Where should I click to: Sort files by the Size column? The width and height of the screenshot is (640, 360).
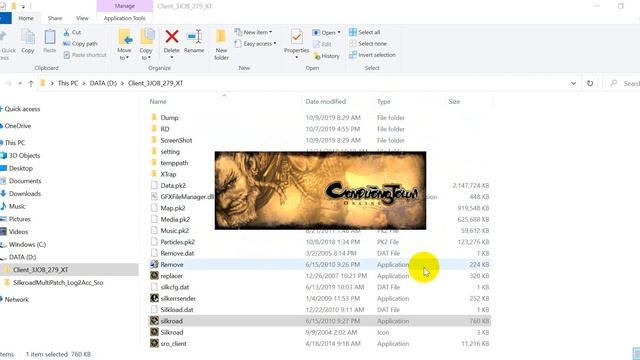(454, 102)
